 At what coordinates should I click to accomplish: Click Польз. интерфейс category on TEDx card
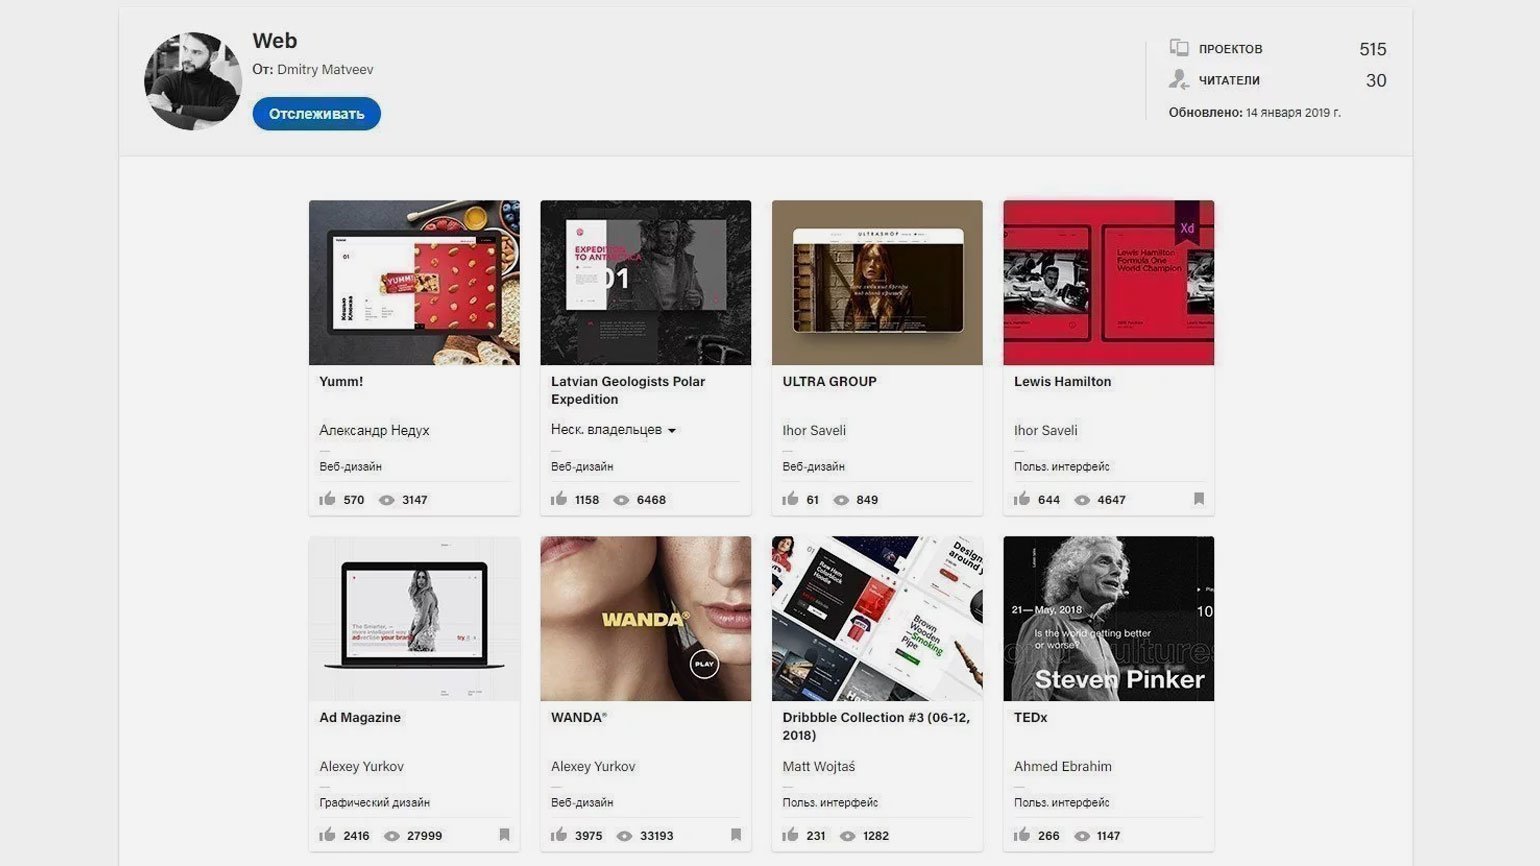coord(1061,802)
